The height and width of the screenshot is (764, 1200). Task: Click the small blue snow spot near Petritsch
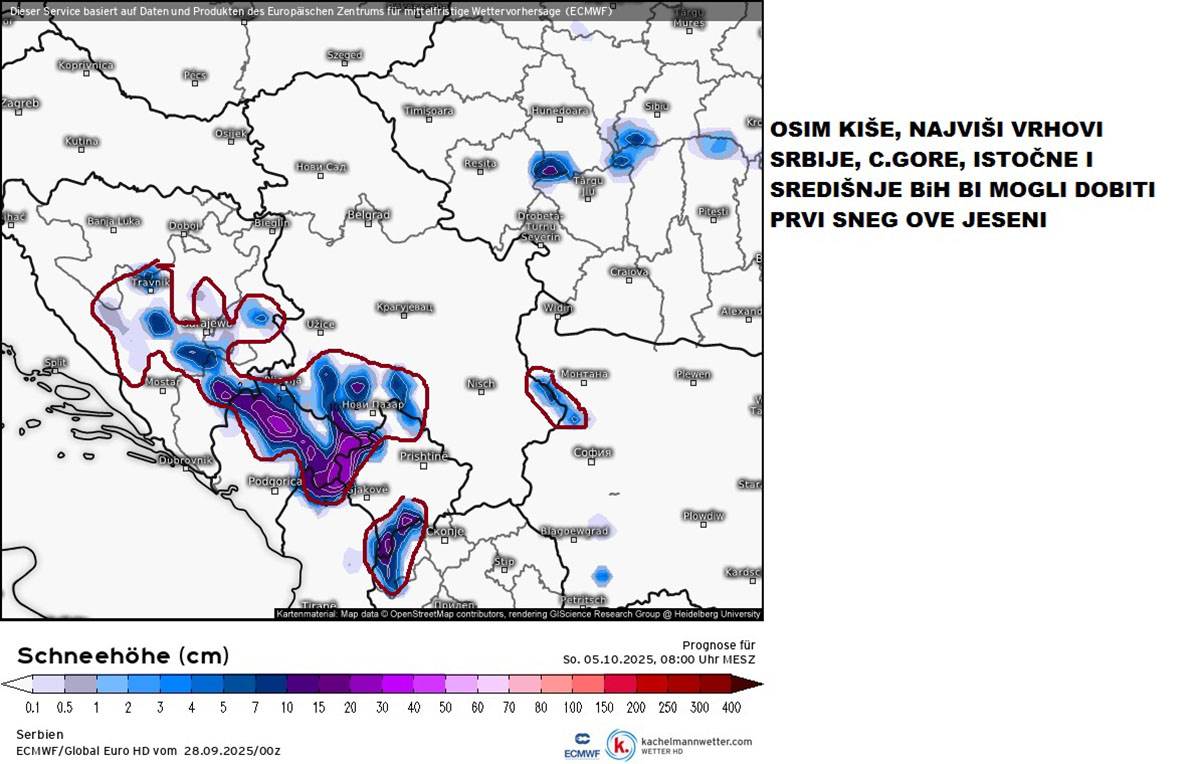tap(601, 575)
